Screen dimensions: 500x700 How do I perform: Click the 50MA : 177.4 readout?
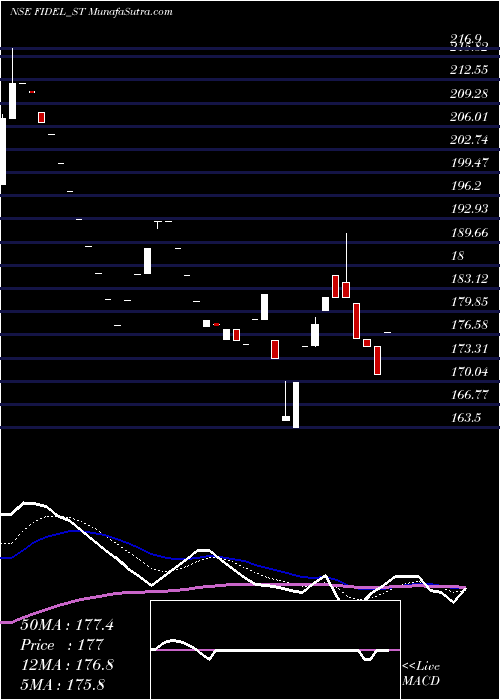[x=67, y=625]
